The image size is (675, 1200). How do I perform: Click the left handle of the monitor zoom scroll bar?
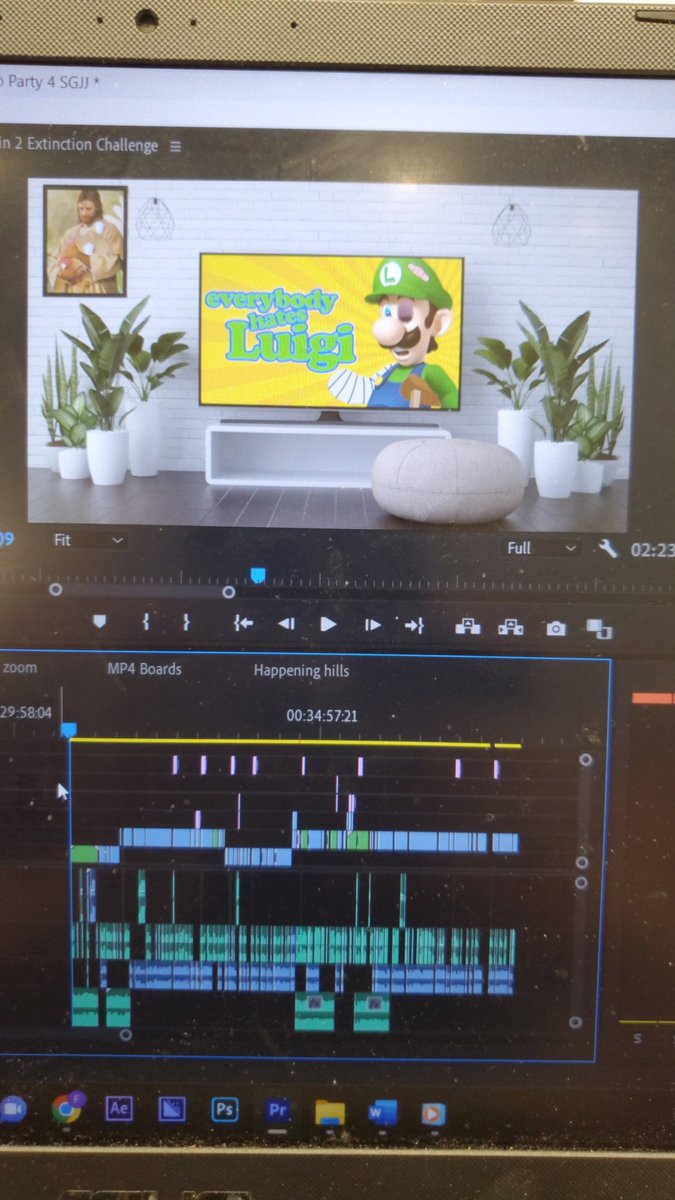coord(55,590)
